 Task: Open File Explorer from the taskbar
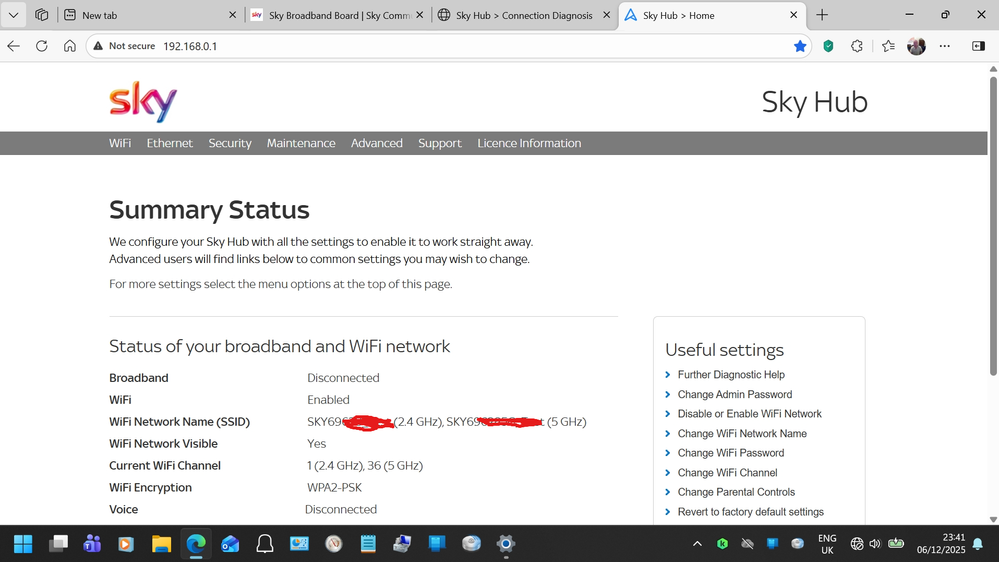tap(161, 544)
